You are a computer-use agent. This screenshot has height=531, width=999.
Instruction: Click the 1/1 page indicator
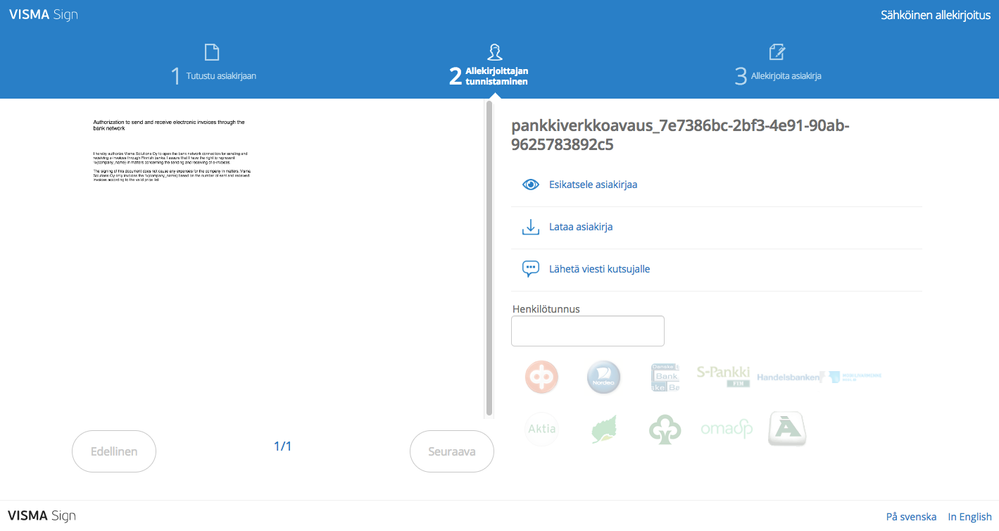(x=282, y=446)
